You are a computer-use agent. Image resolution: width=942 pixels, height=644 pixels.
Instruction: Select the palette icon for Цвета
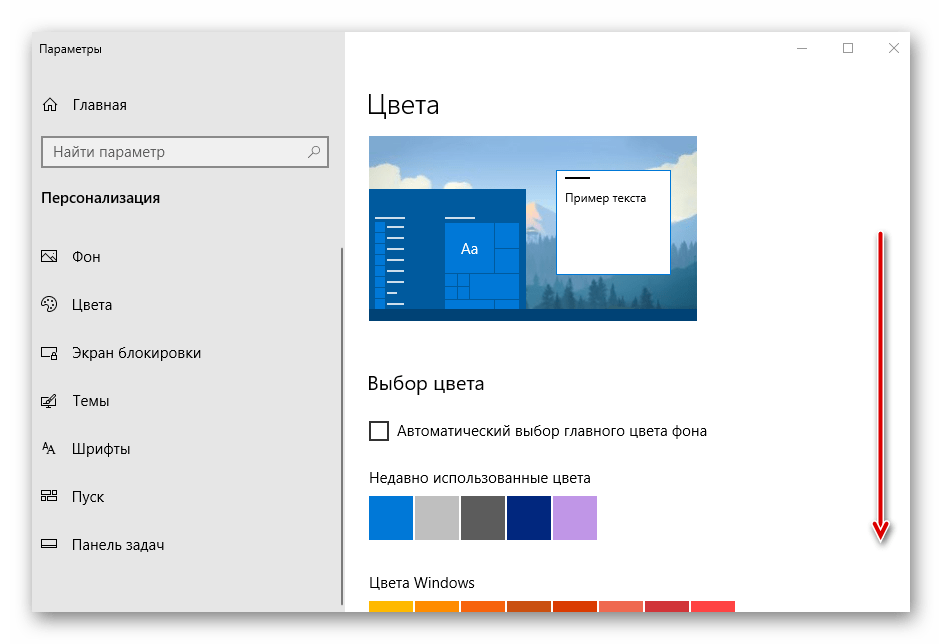49,305
